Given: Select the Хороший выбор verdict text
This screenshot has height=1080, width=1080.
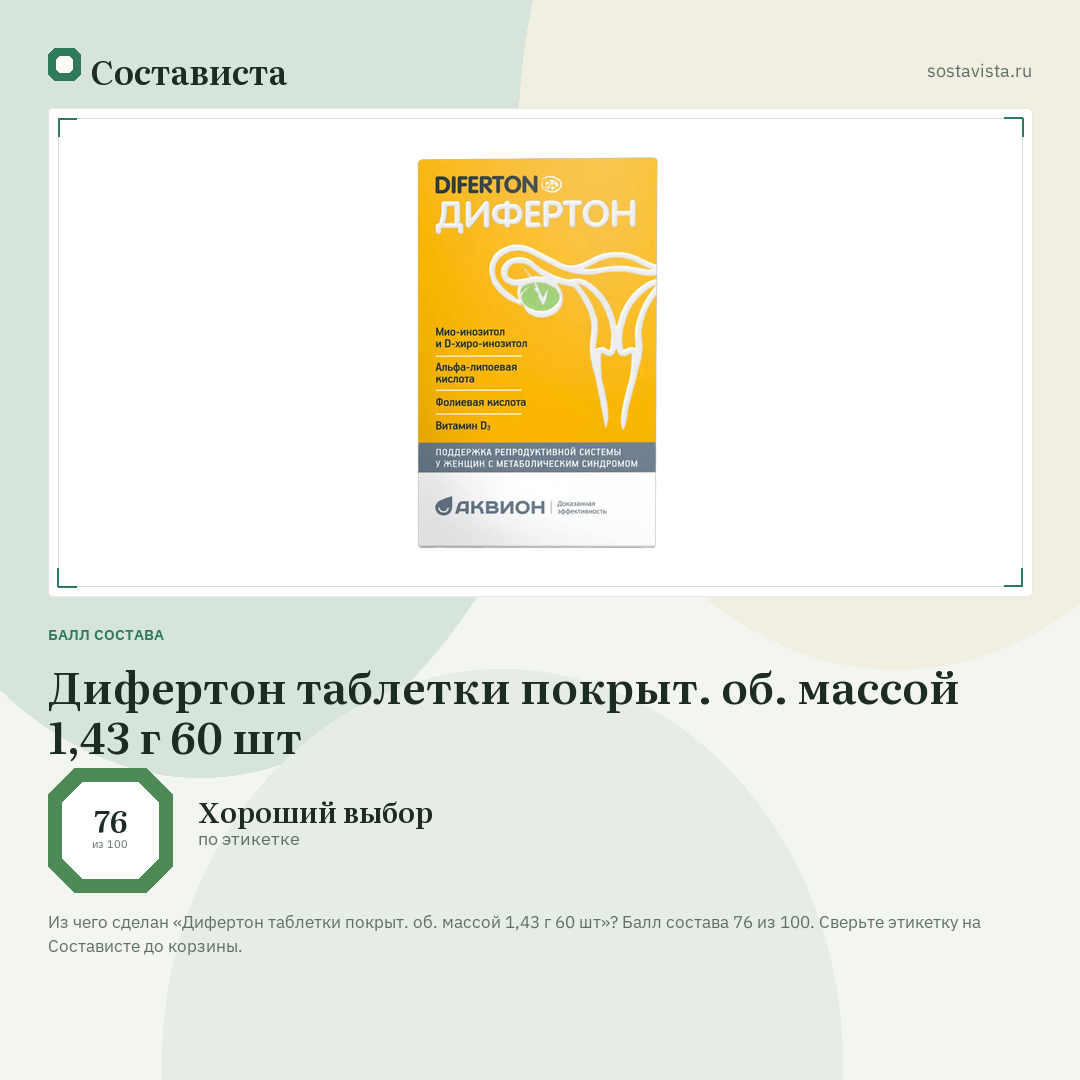Looking at the screenshot, I should tap(315, 813).
